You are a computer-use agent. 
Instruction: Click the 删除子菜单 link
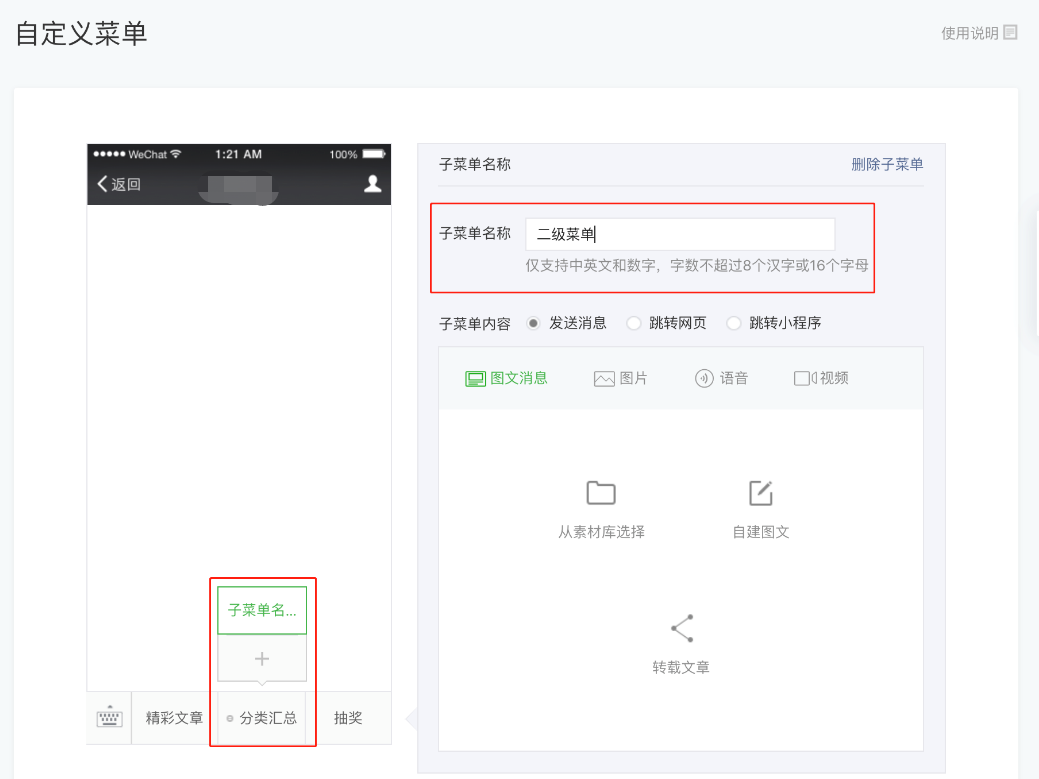pos(887,164)
